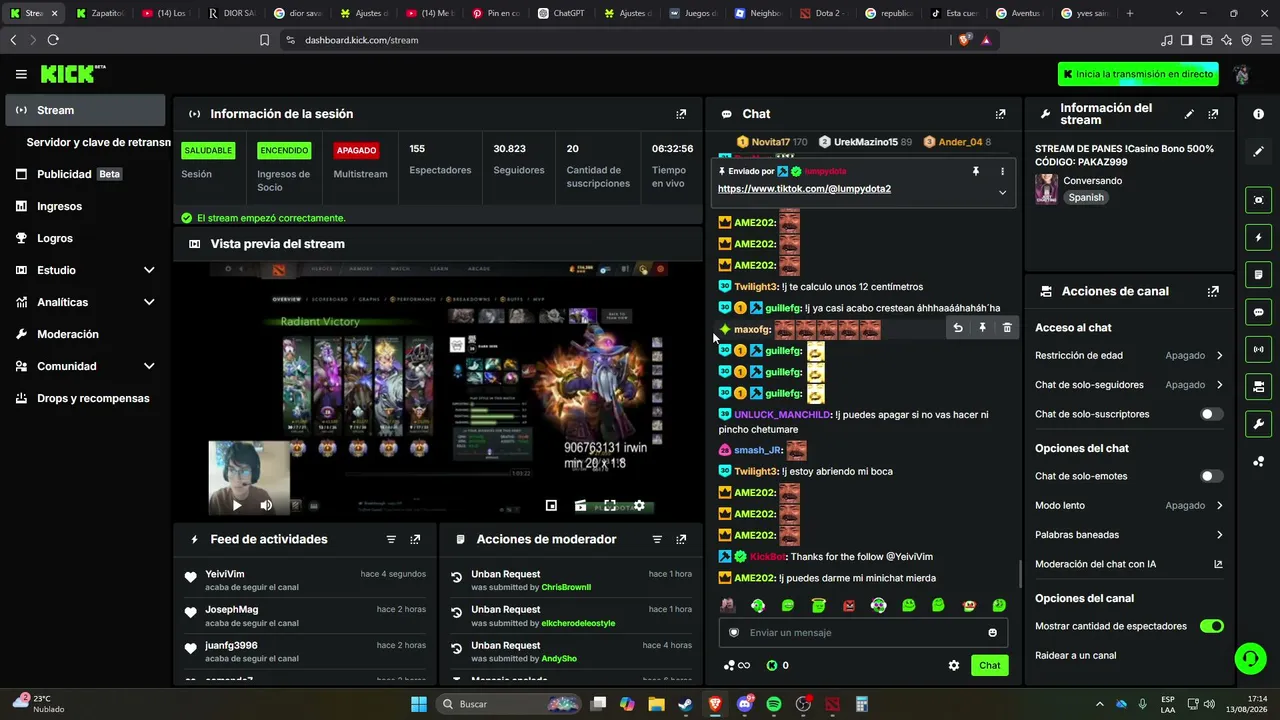The image size is (1280, 720).
Task: Go to Publicidad Beta page
Action: point(85,174)
